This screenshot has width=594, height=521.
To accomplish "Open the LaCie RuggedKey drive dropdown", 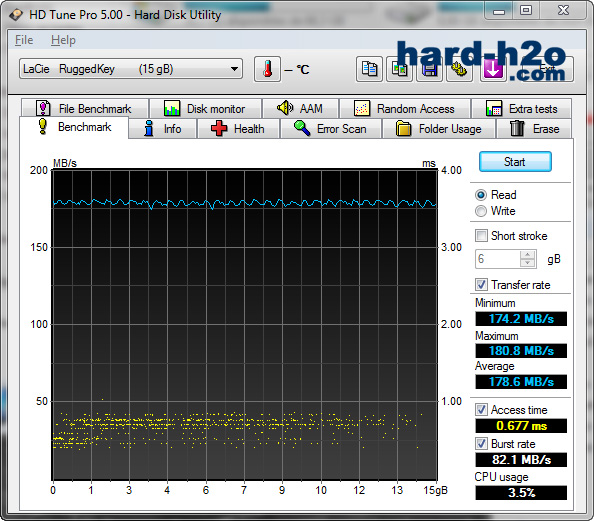I will tap(131, 69).
